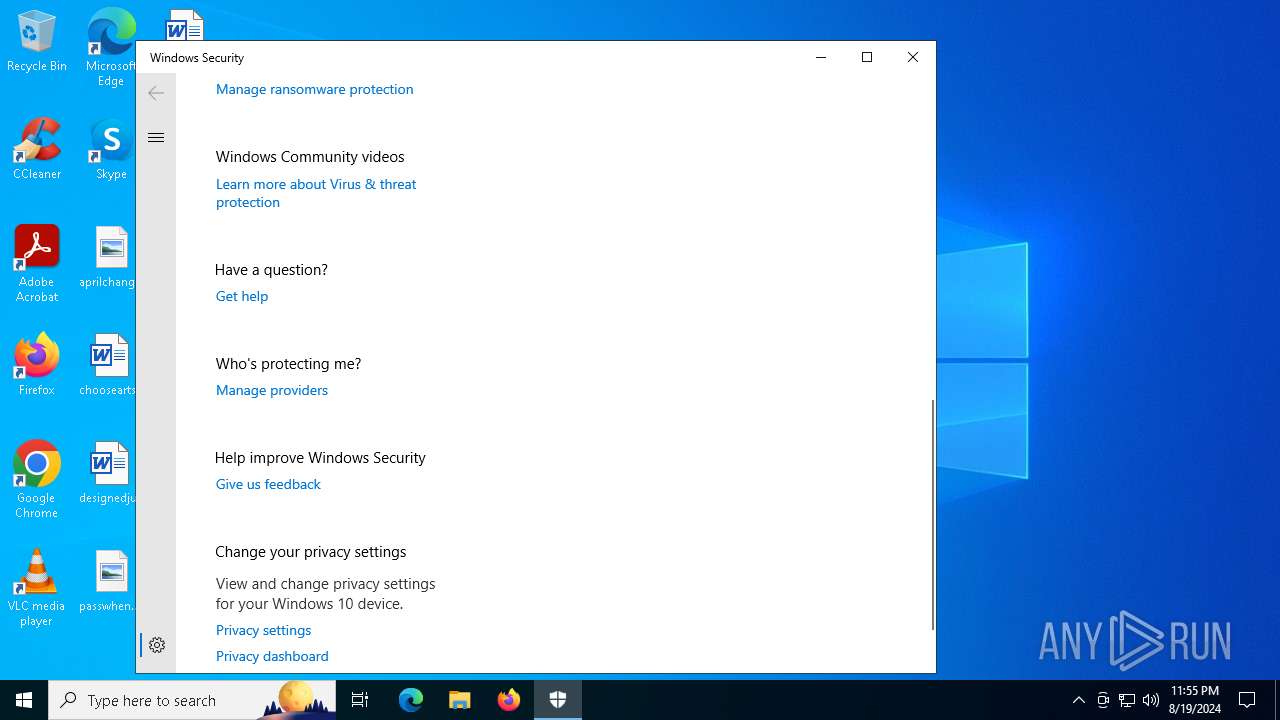Select the choosearts Word document icon
This screenshot has height=720, width=1280.
(109, 366)
